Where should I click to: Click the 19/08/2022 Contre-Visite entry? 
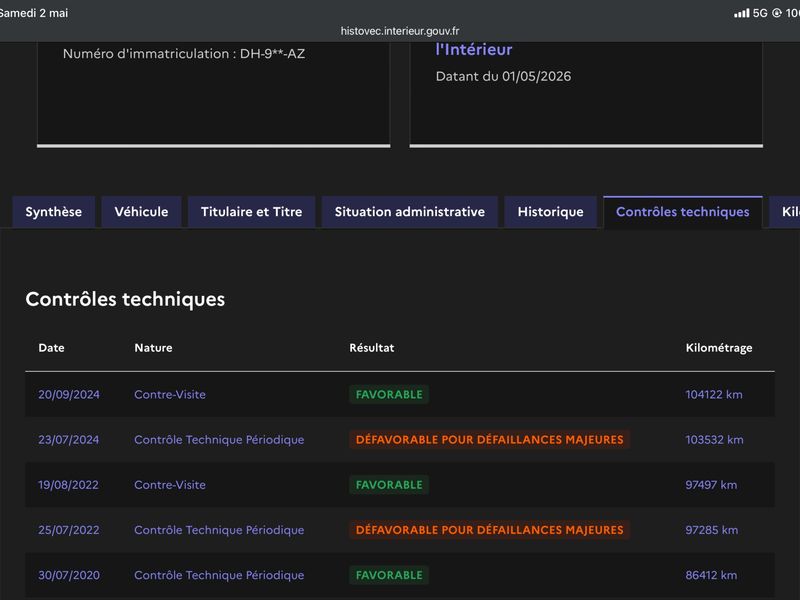(x=170, y=485)
